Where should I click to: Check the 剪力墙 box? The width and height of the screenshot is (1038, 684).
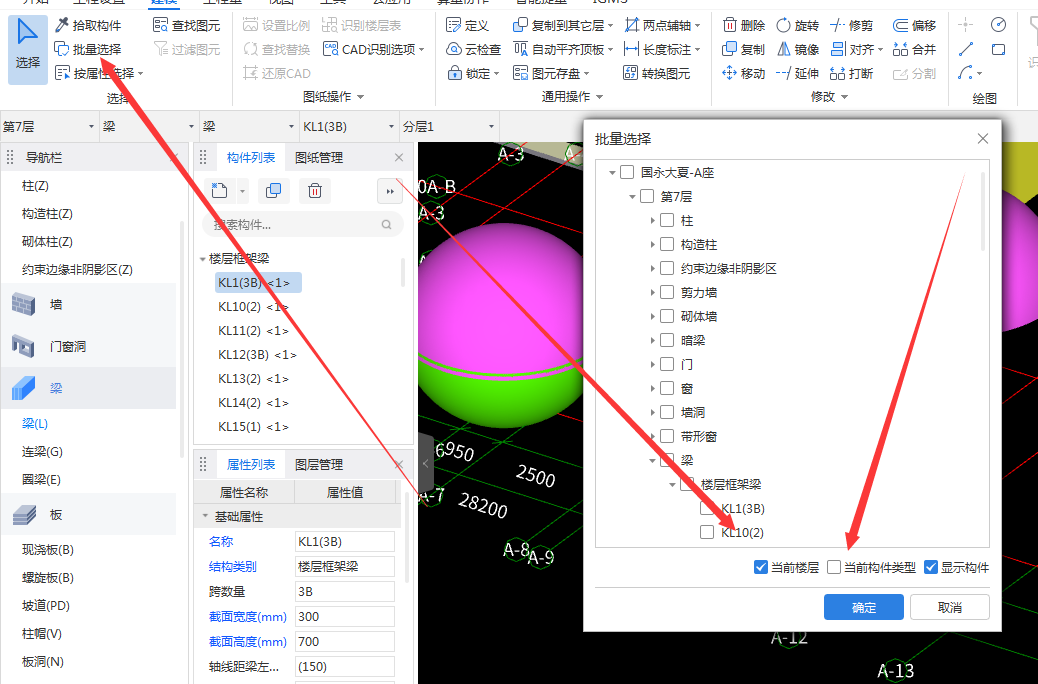pyautogui.click(x=667, y=292)
